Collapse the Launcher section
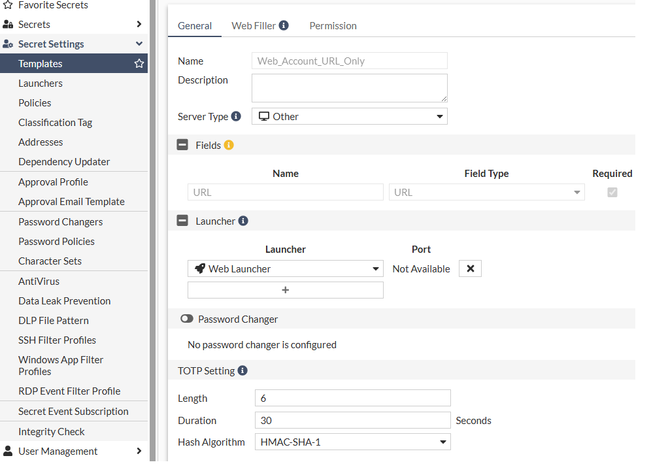Image resolution: width=651 pixels, height=467 pixels. (x=183, y=221)
